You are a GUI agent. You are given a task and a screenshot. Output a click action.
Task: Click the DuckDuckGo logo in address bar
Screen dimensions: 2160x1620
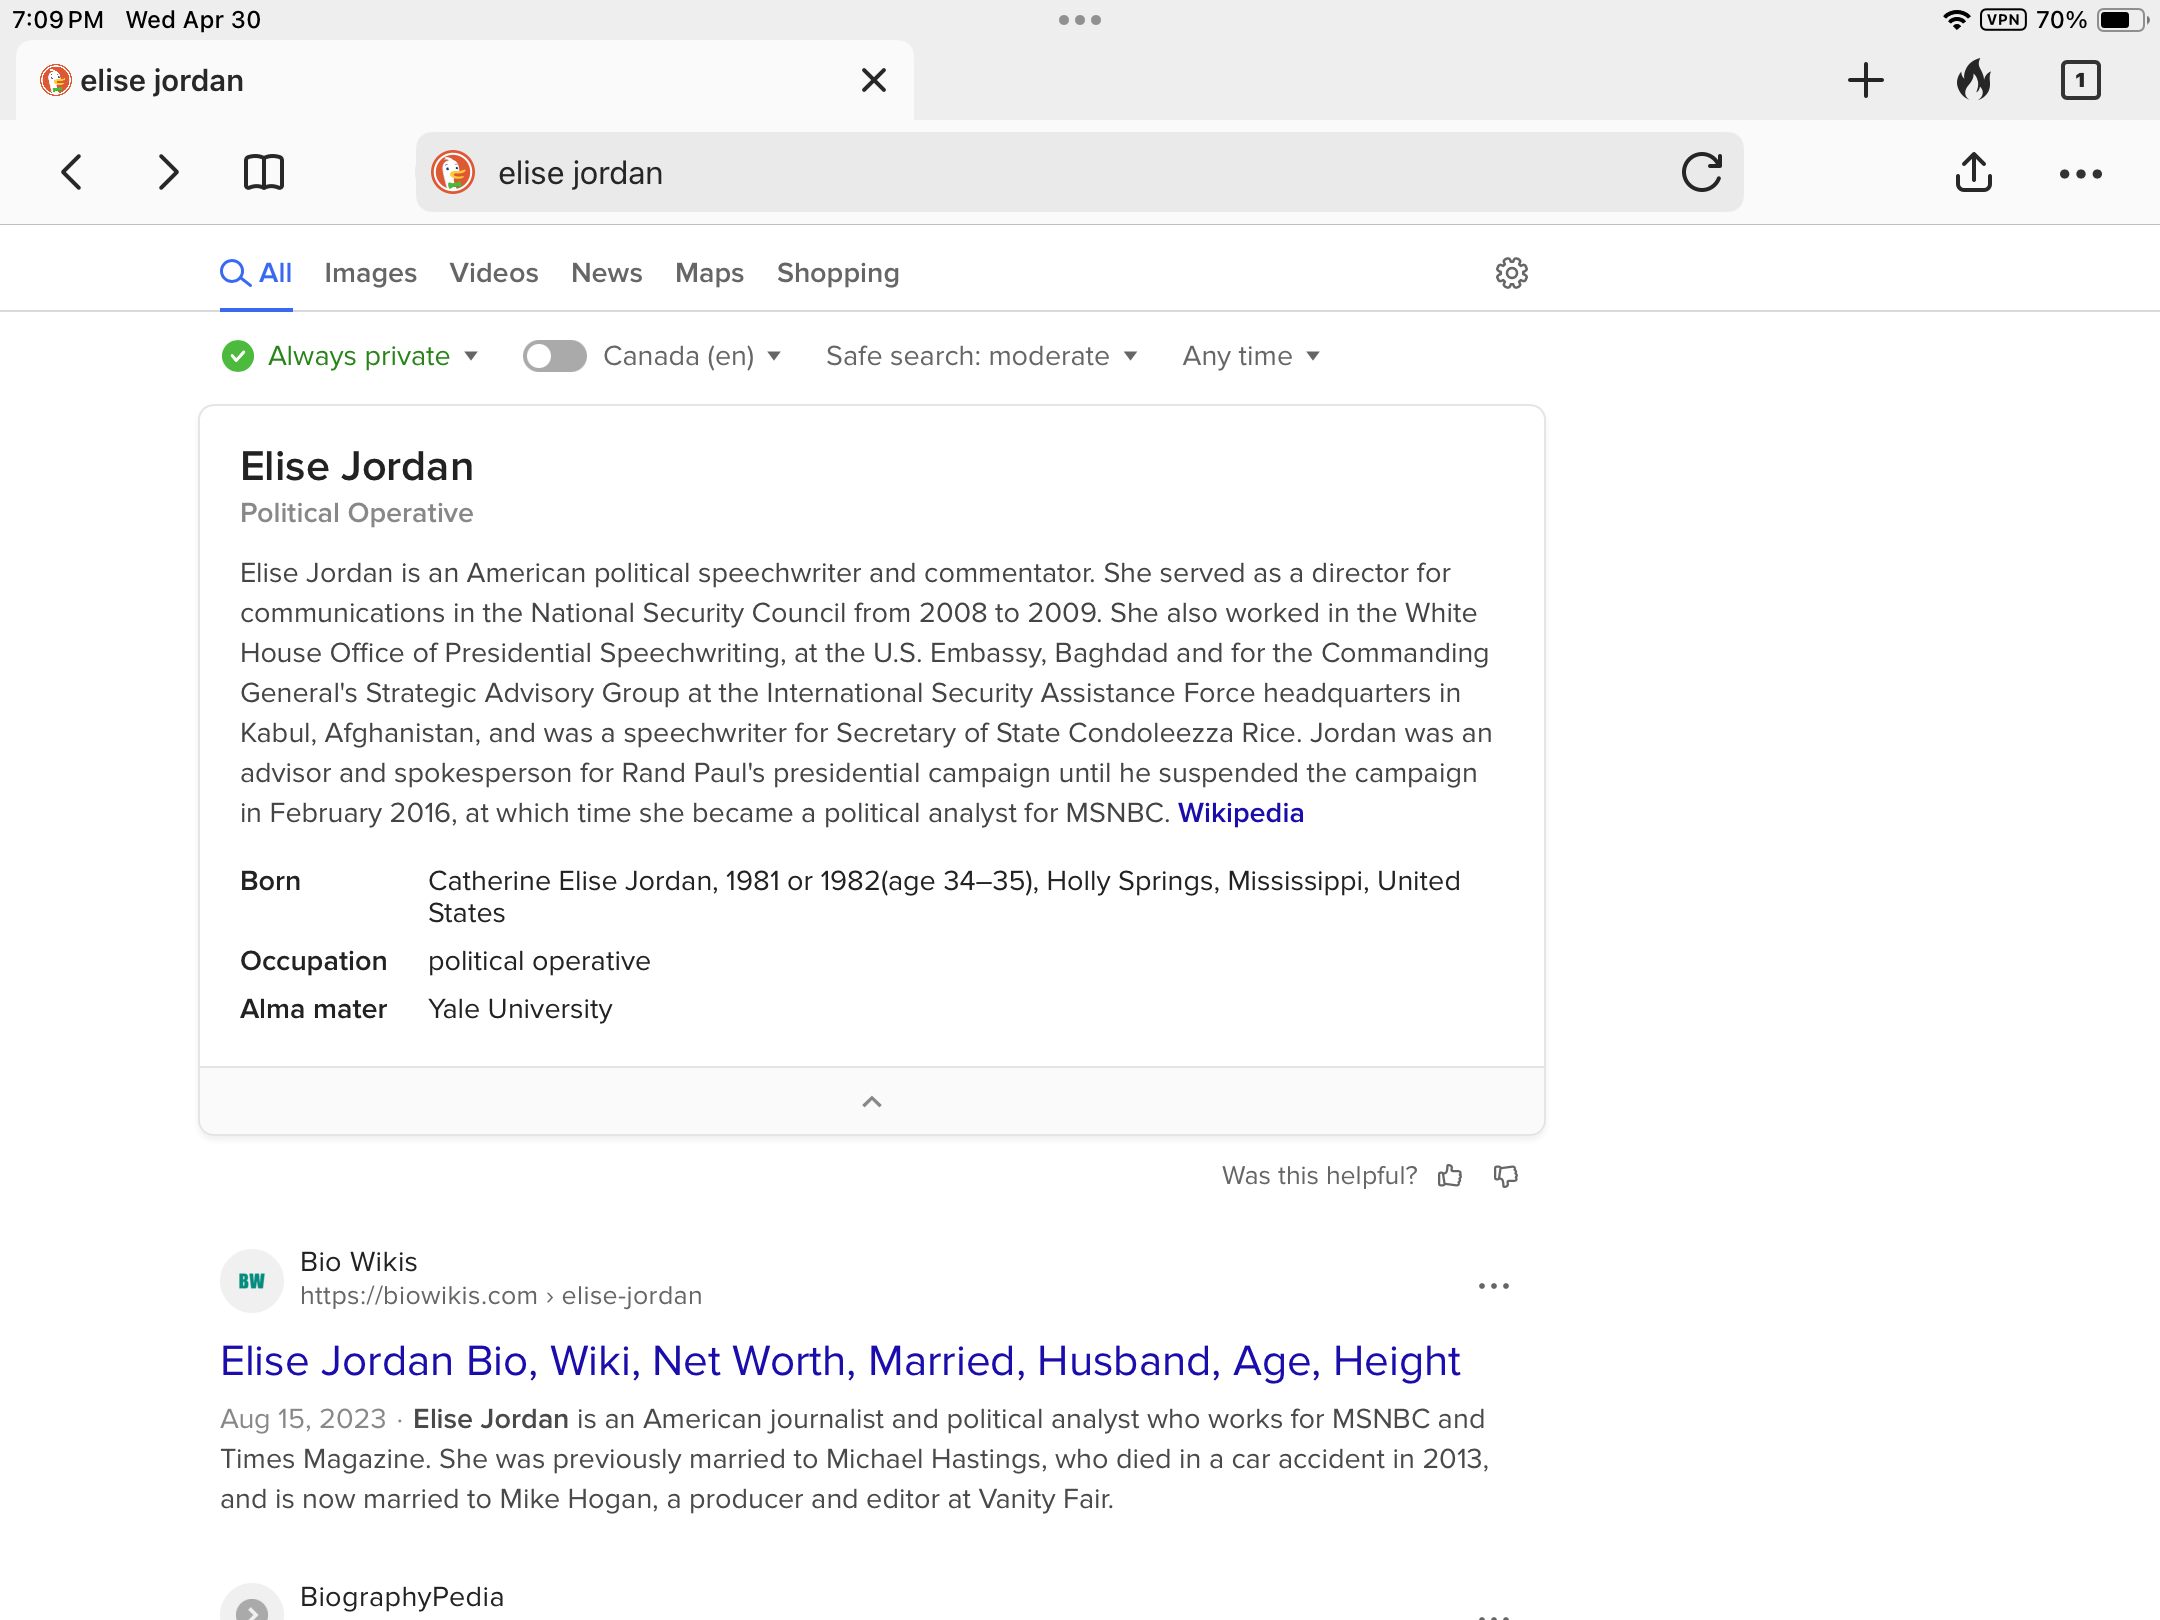pos(453,172)
